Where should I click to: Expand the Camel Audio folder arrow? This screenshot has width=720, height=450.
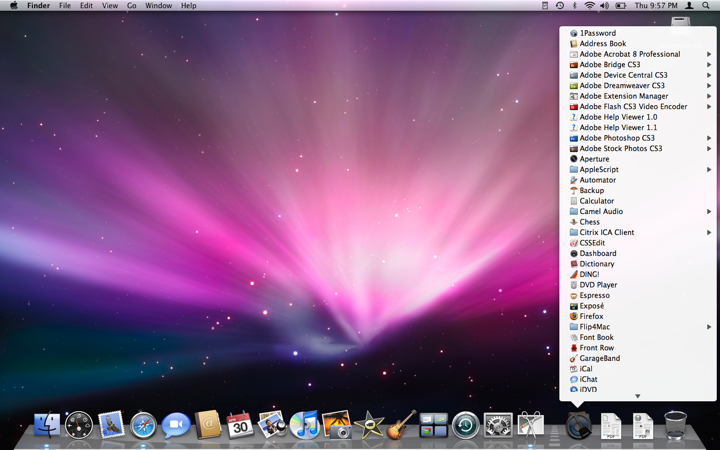[x=709, y=212]
